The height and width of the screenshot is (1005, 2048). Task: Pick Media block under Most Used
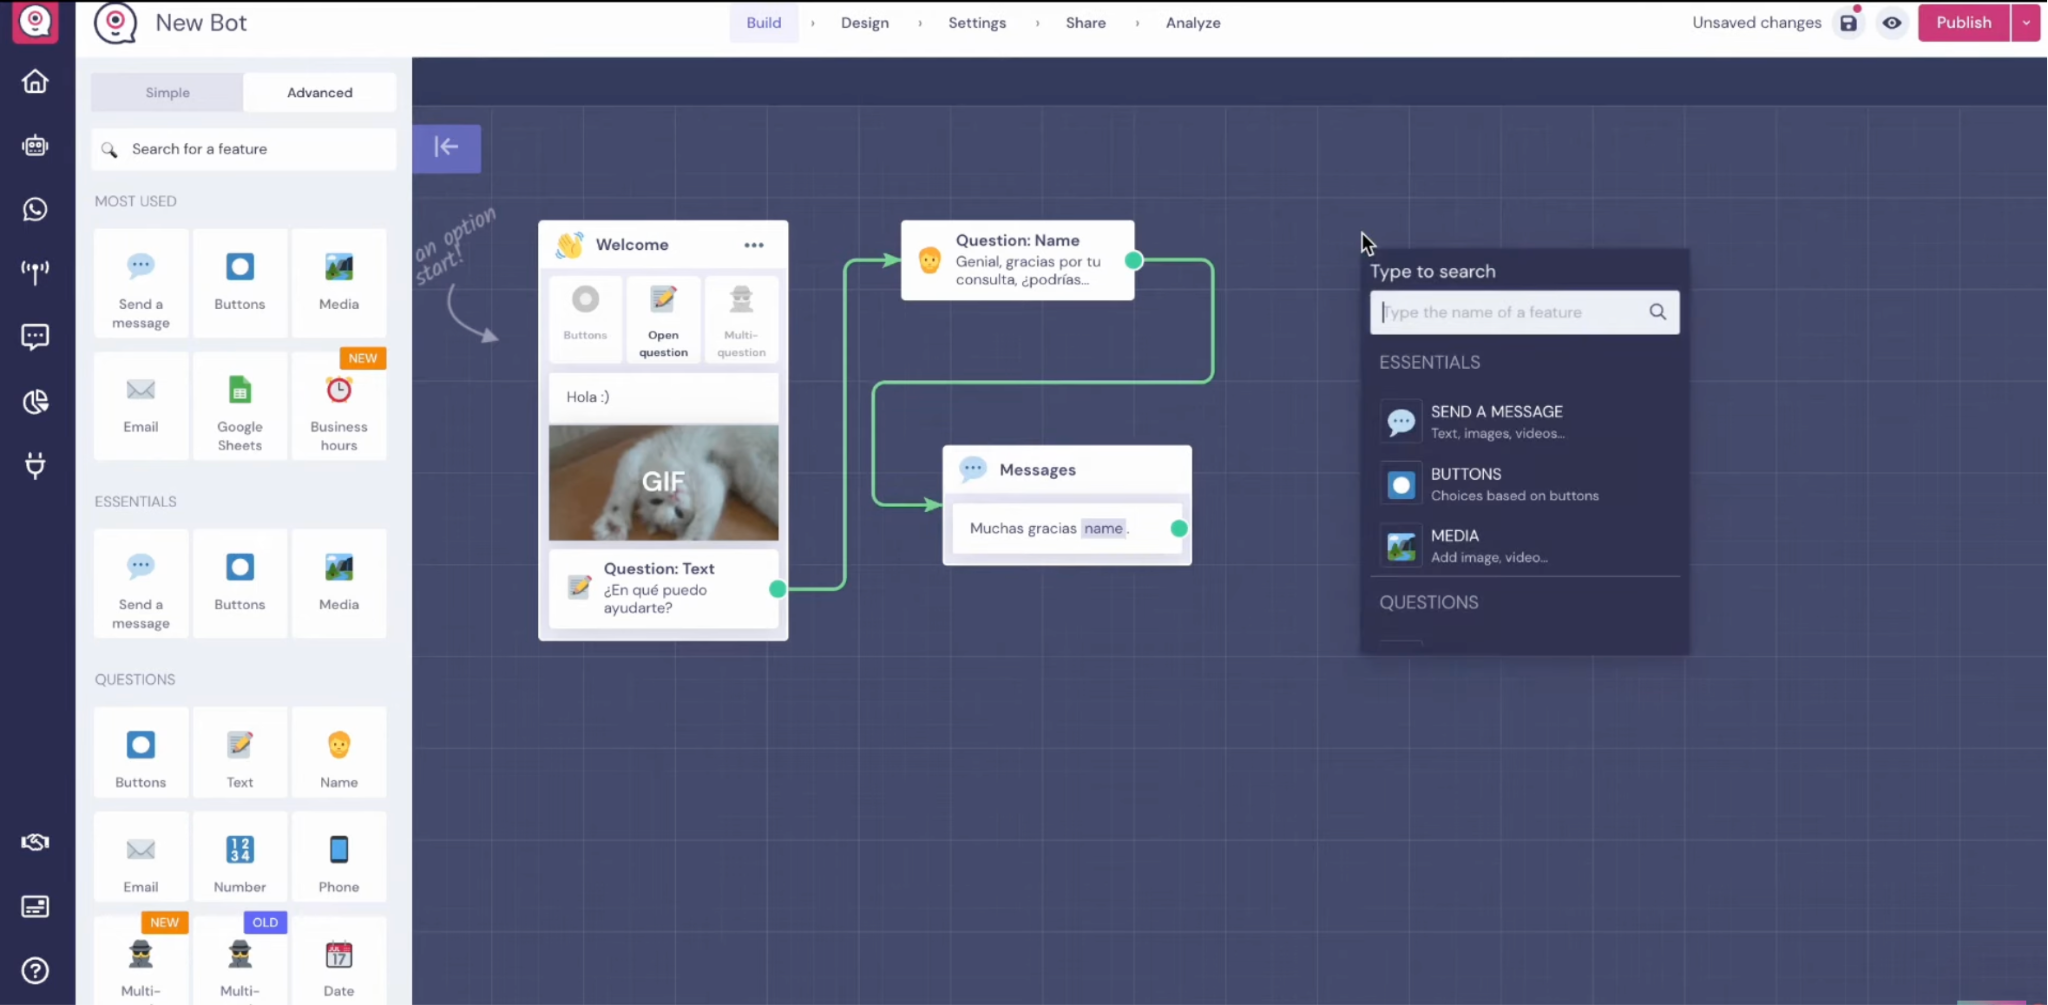[x=339, y=284]
